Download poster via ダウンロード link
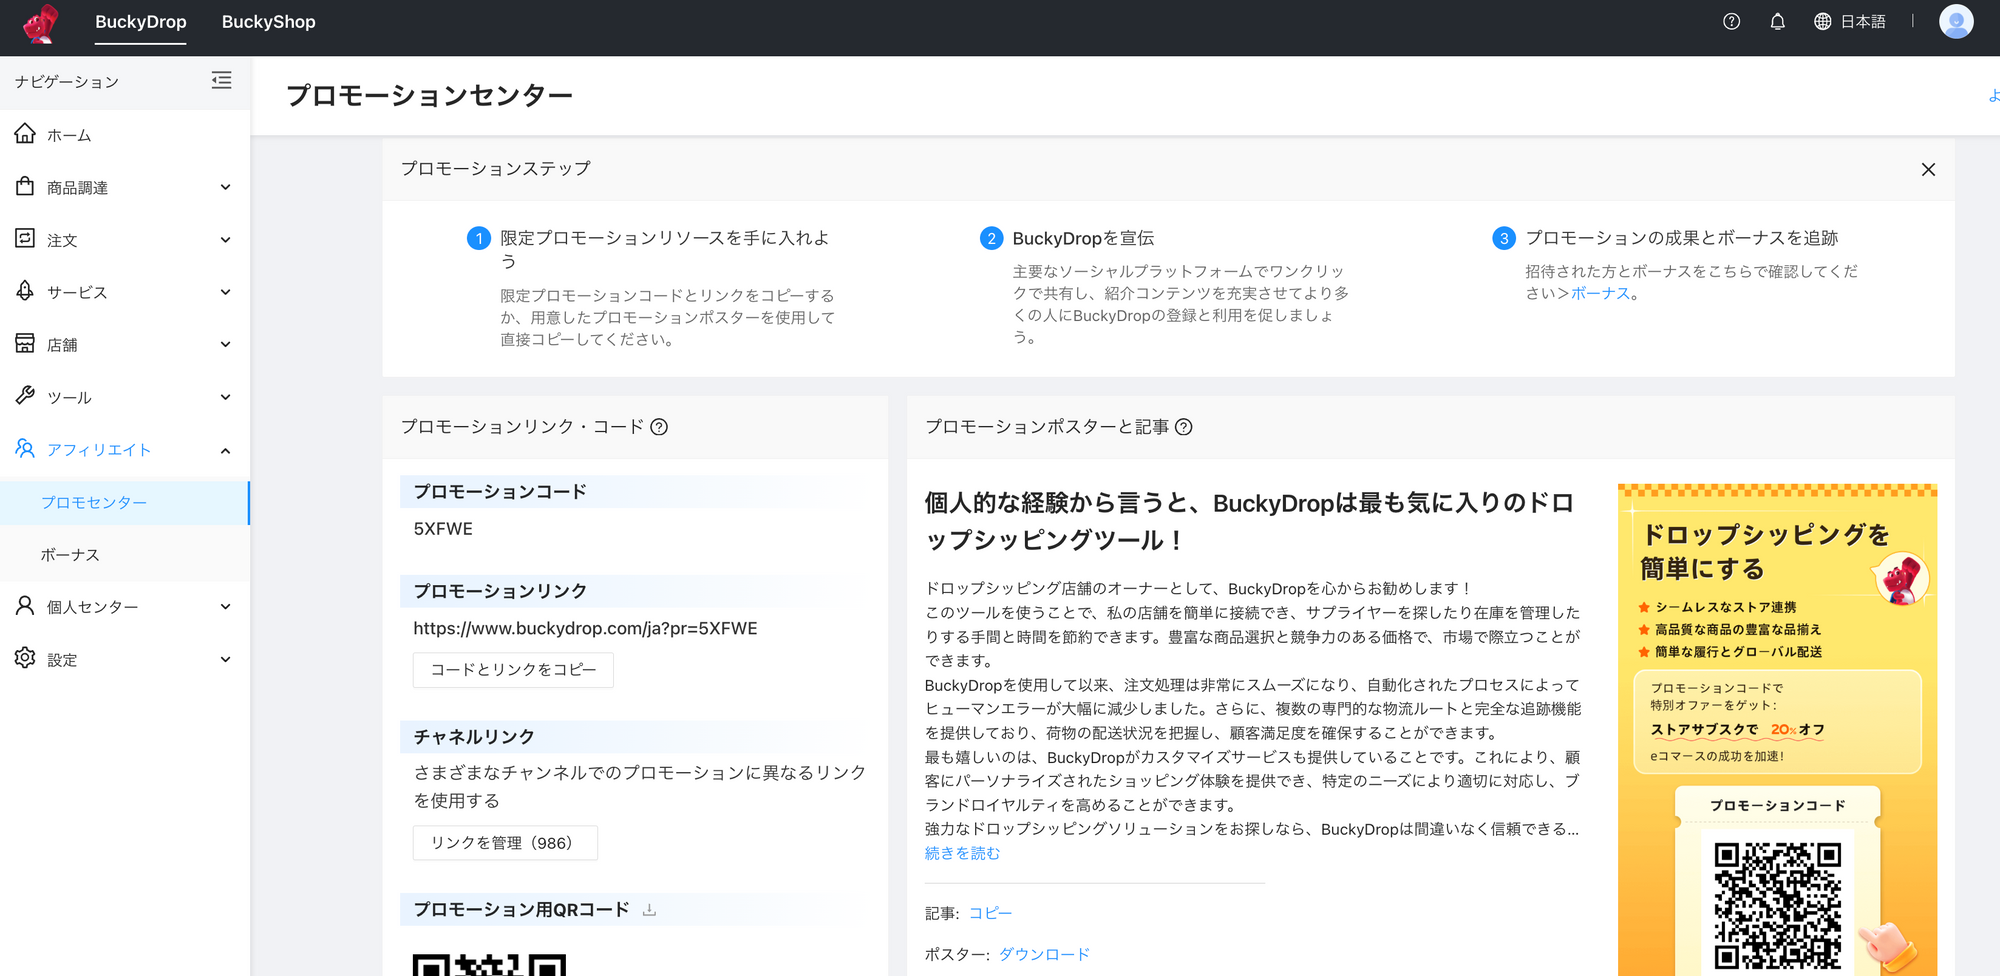 [1044, 954]
